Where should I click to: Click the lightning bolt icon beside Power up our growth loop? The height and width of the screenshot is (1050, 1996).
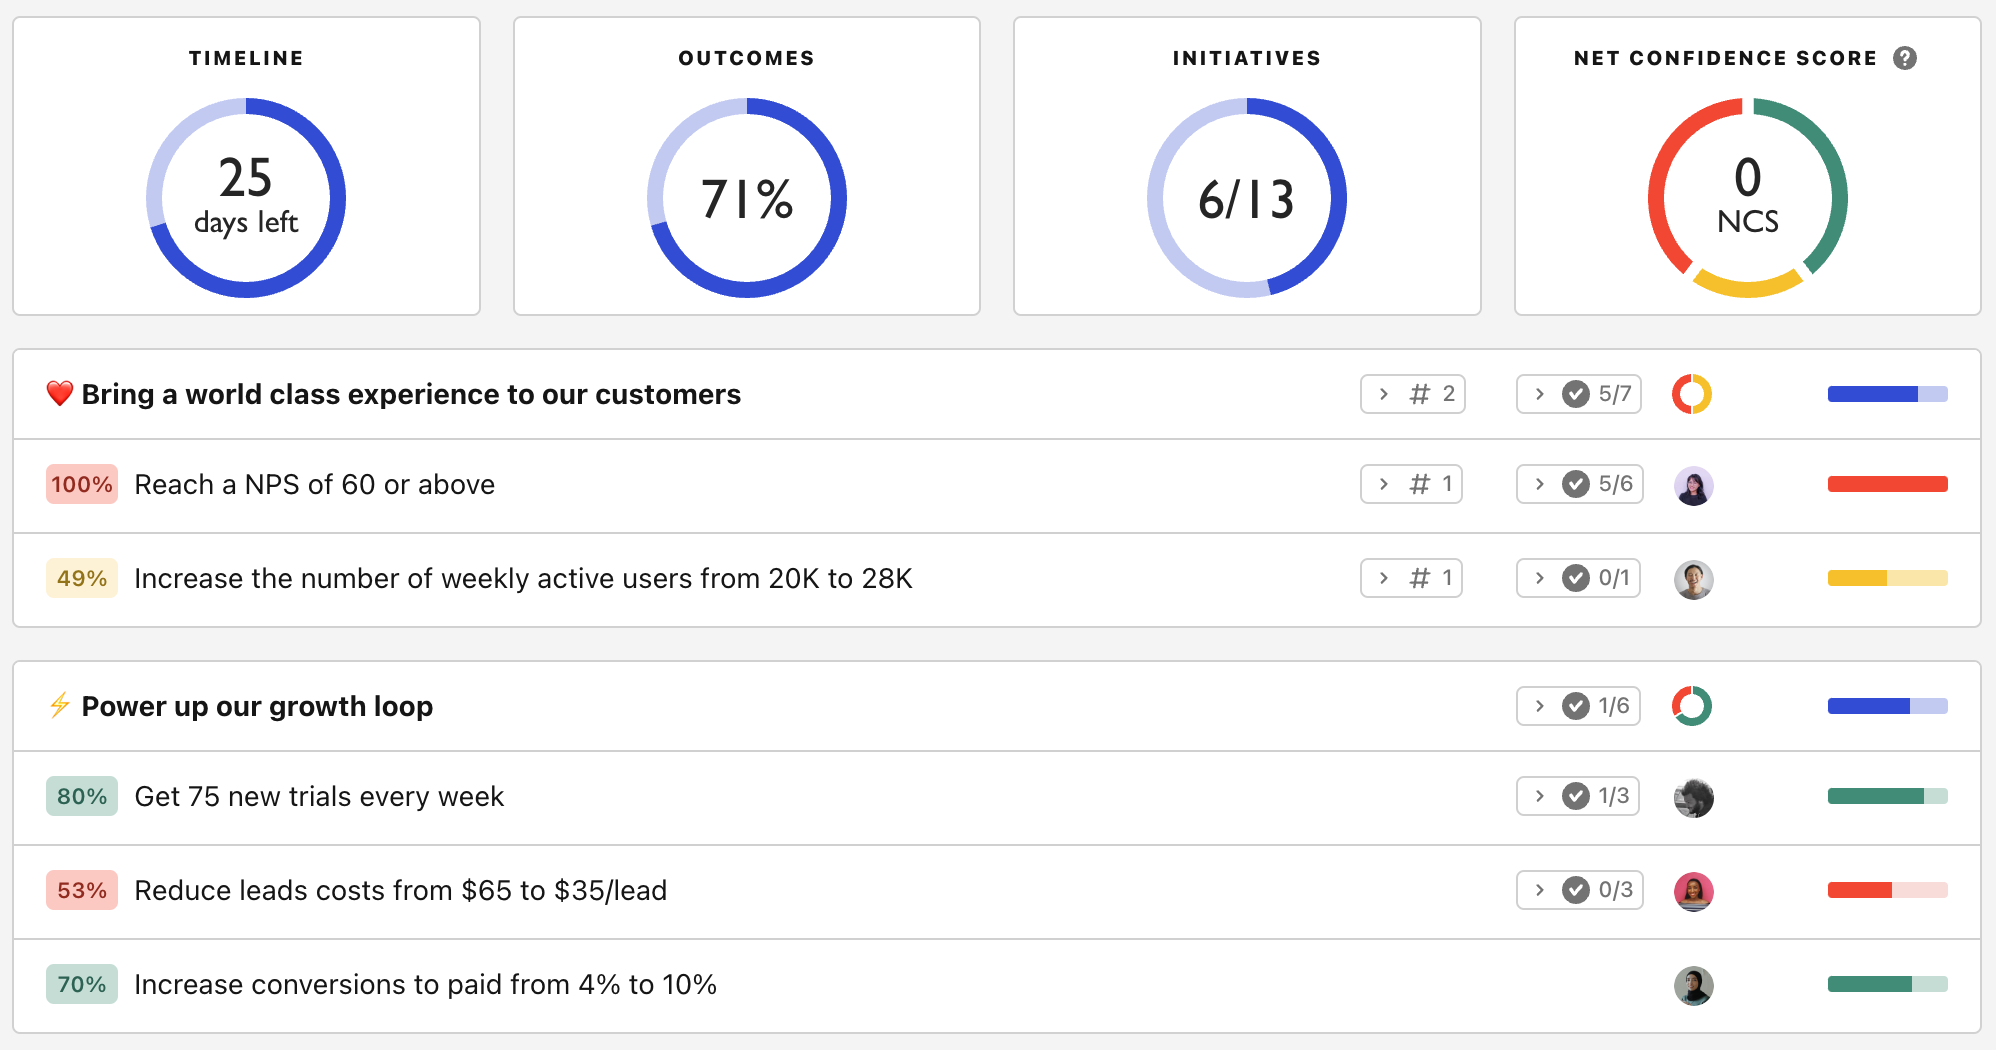[x=60, y=706]
